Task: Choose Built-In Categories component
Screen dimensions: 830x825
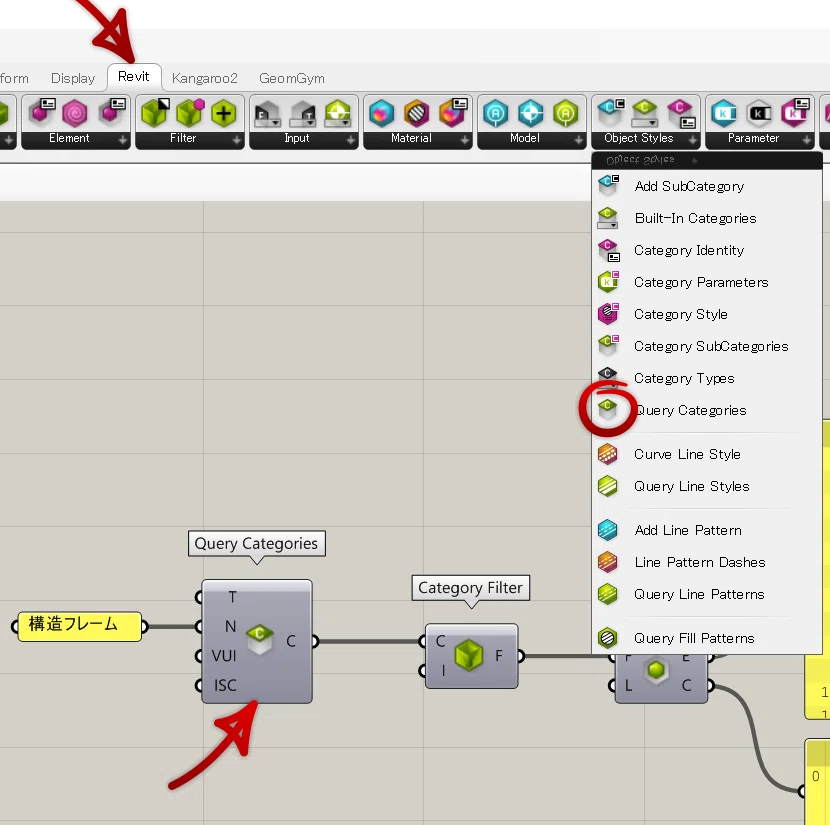Action: tap(707, 218)
